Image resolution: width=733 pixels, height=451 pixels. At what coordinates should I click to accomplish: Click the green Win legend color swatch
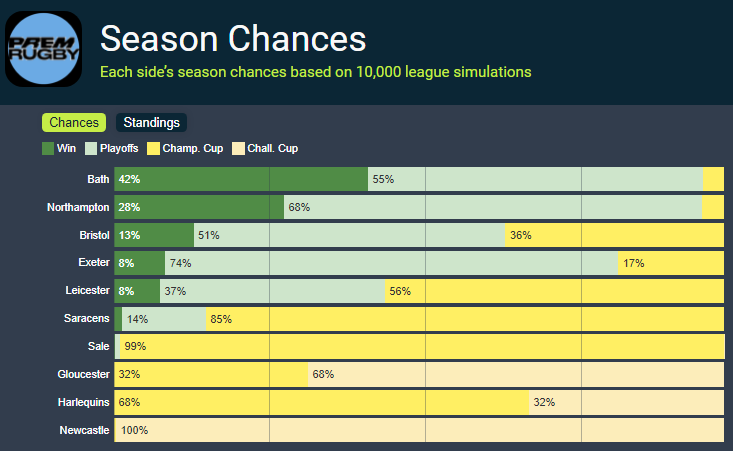48,149
